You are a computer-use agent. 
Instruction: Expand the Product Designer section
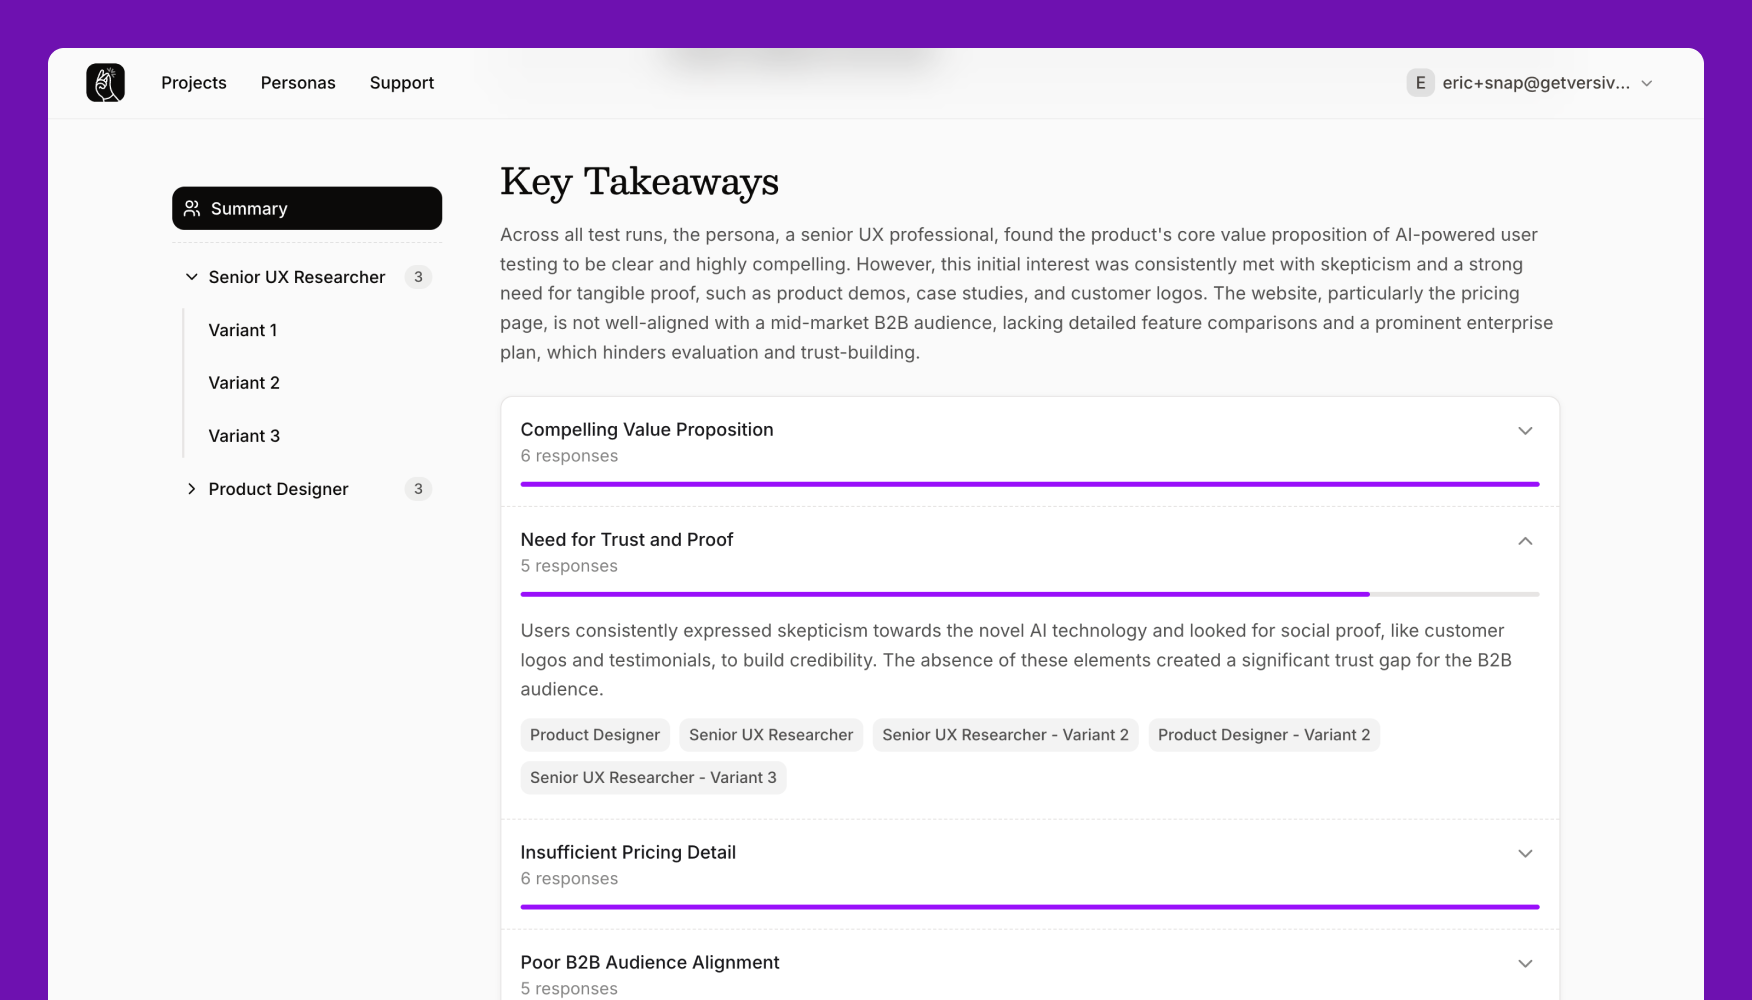[x=191, y=489]
